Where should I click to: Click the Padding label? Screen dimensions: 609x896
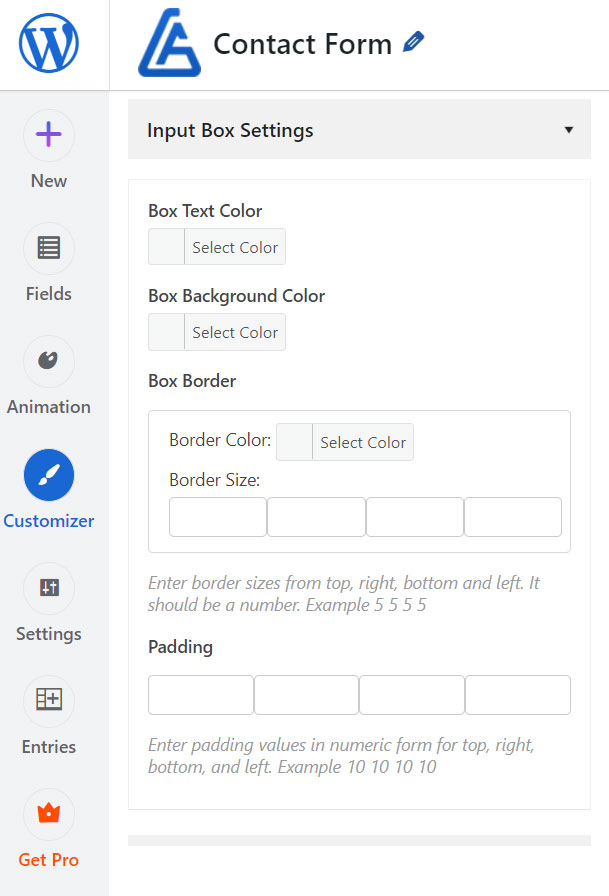[181, 647]
